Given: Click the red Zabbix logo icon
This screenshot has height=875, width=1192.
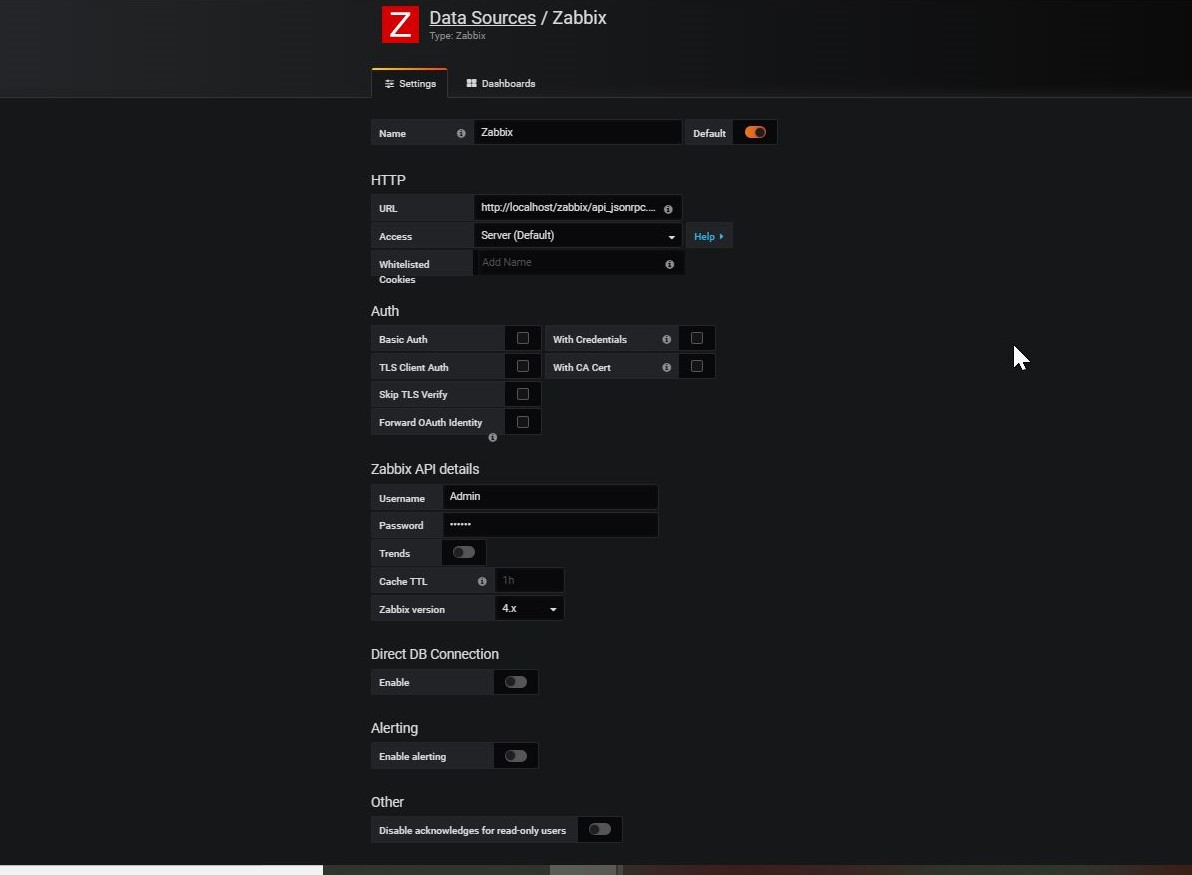Looking at the screenshot, I should 400,24.
